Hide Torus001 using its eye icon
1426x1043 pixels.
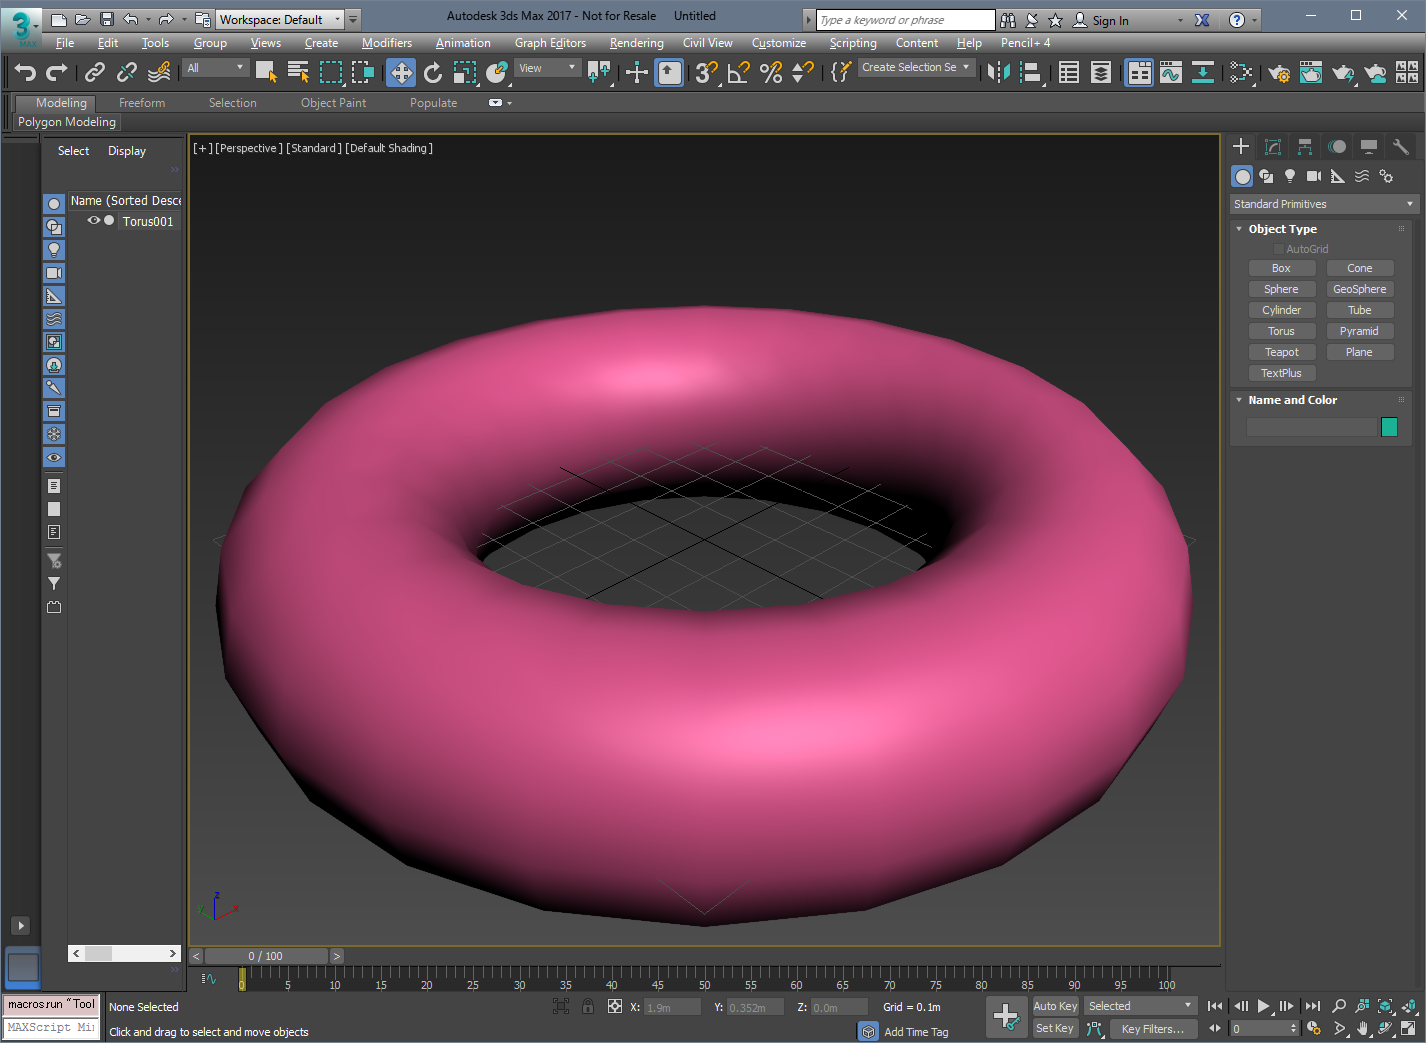[x=94, y=221]
